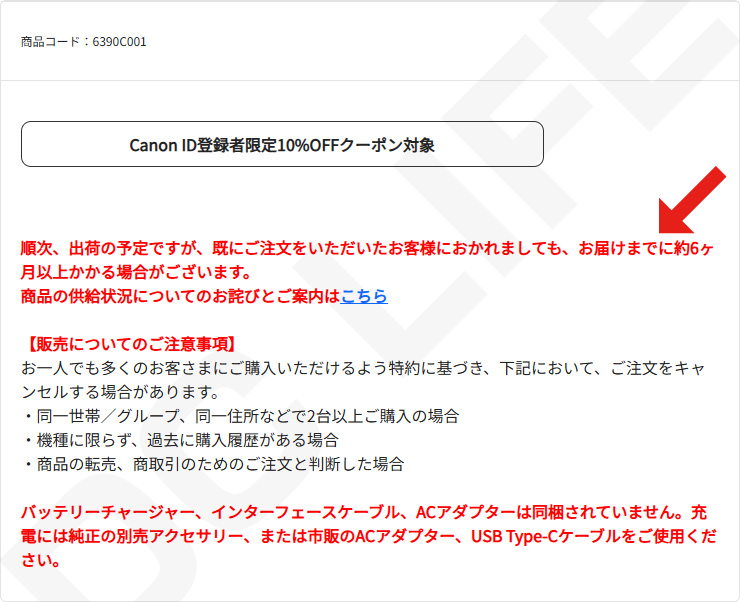Click the line mentioning USB Type-Cケーブル
The height and width of the screenshot is (602, 740).
point(369,536)
